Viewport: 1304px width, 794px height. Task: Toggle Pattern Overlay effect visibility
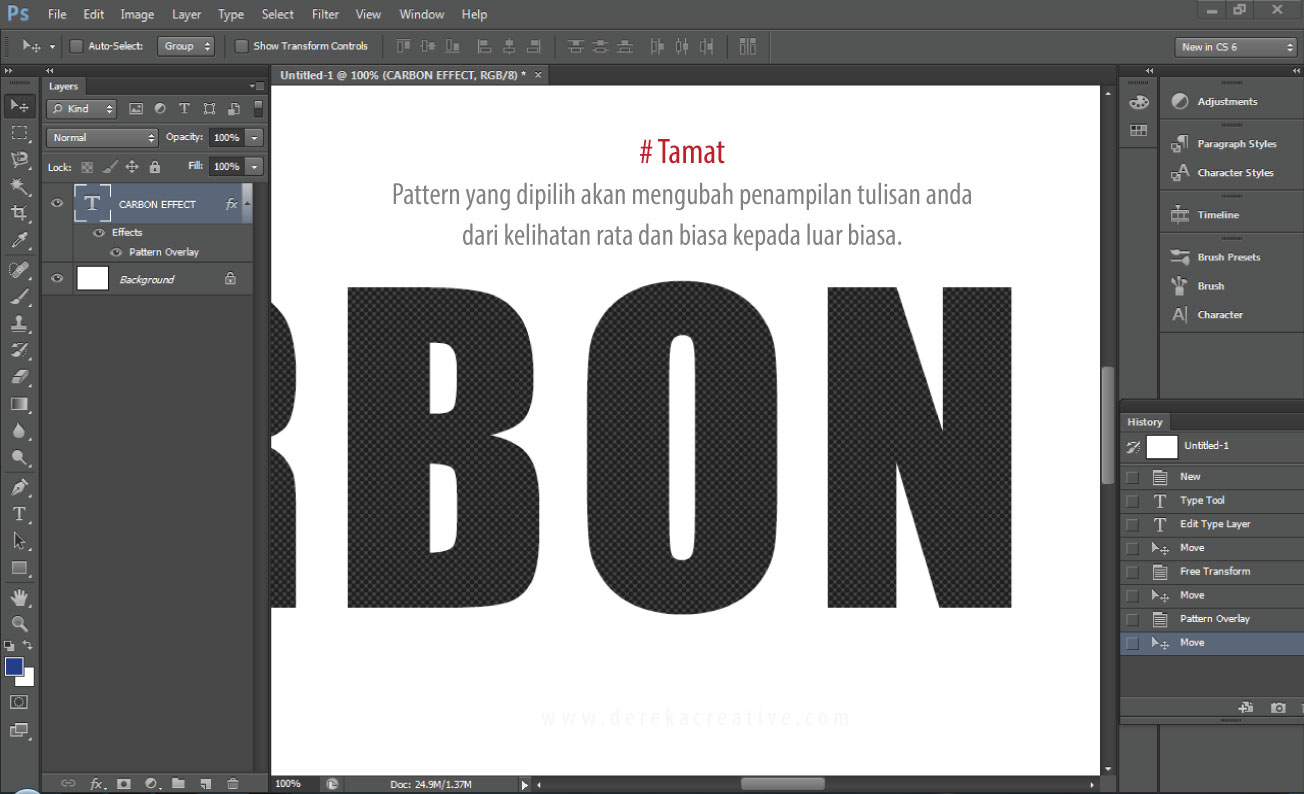coord(116,252)
